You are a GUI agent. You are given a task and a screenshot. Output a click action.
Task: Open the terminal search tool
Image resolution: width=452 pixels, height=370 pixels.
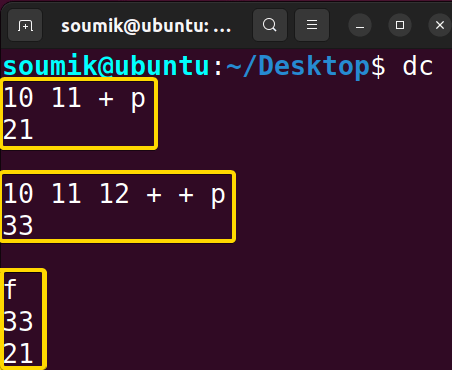(270, 25)
